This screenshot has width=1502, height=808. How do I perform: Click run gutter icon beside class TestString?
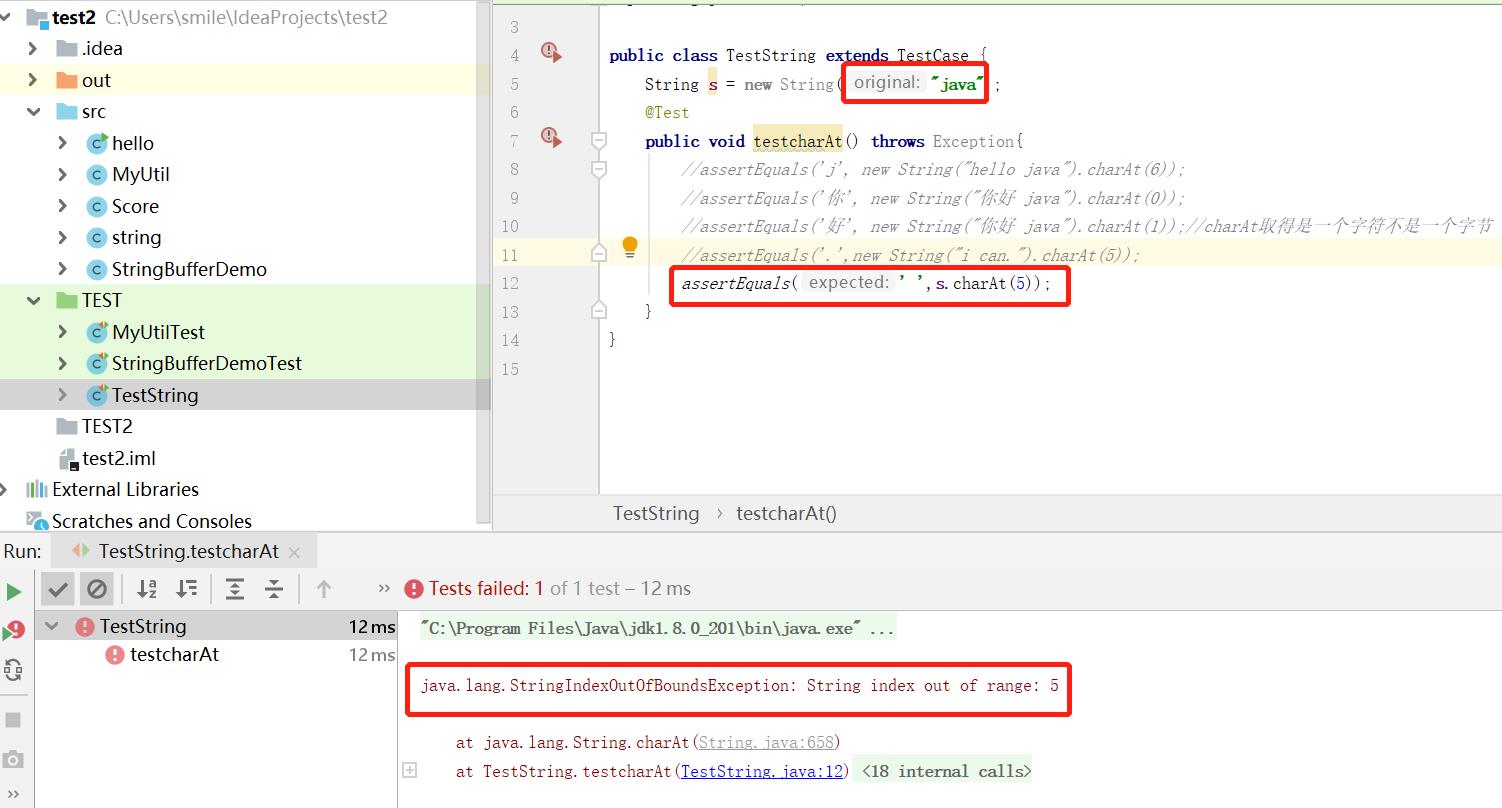coord(551,51)
